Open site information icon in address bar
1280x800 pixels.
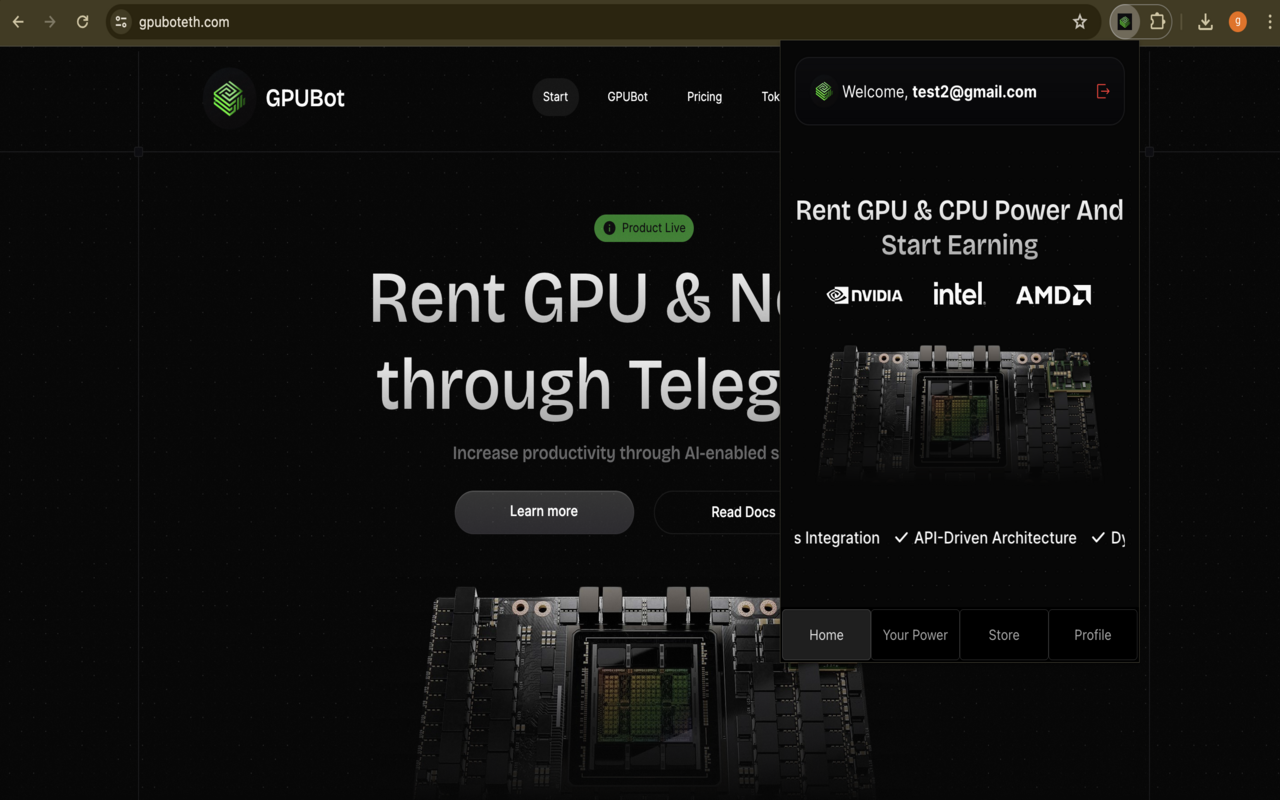pyautogui.click(x=121, y=21)
